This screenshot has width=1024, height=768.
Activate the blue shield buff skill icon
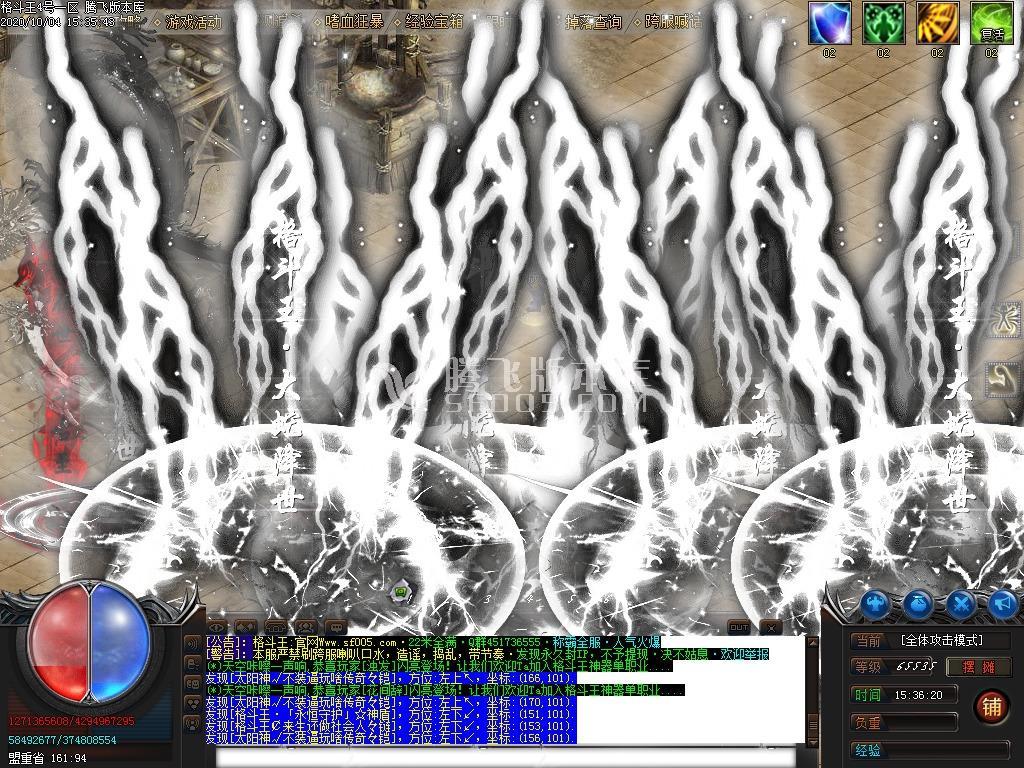tap(829, 23)
